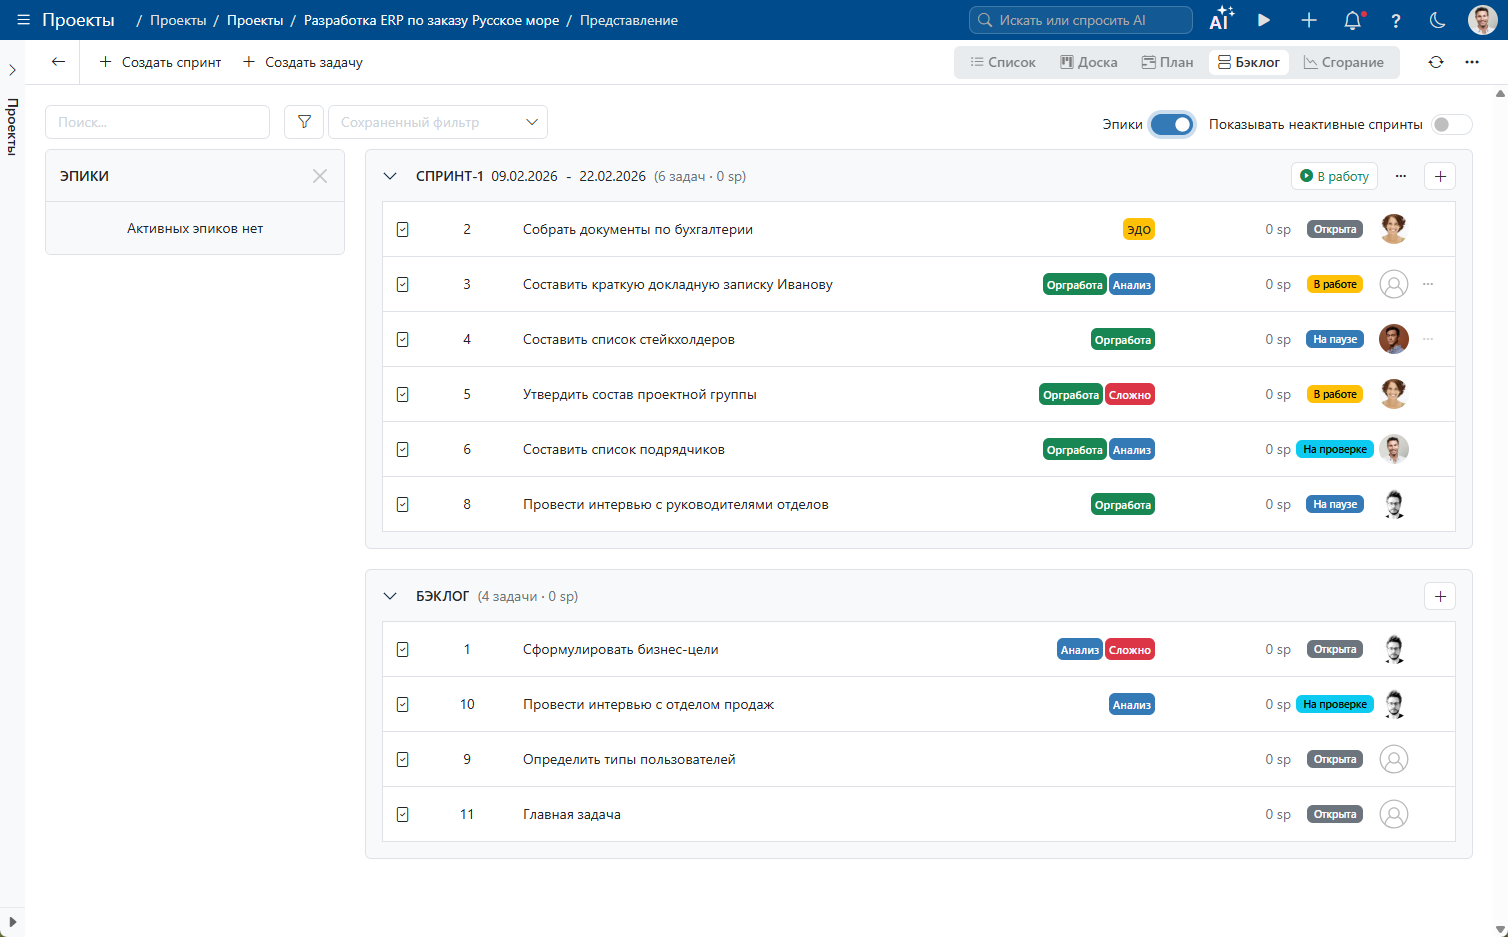Click empty assignee icon for Главная задача
Image resolution: width=1508 pixels, height=937 pixels.
point(1394,814)
